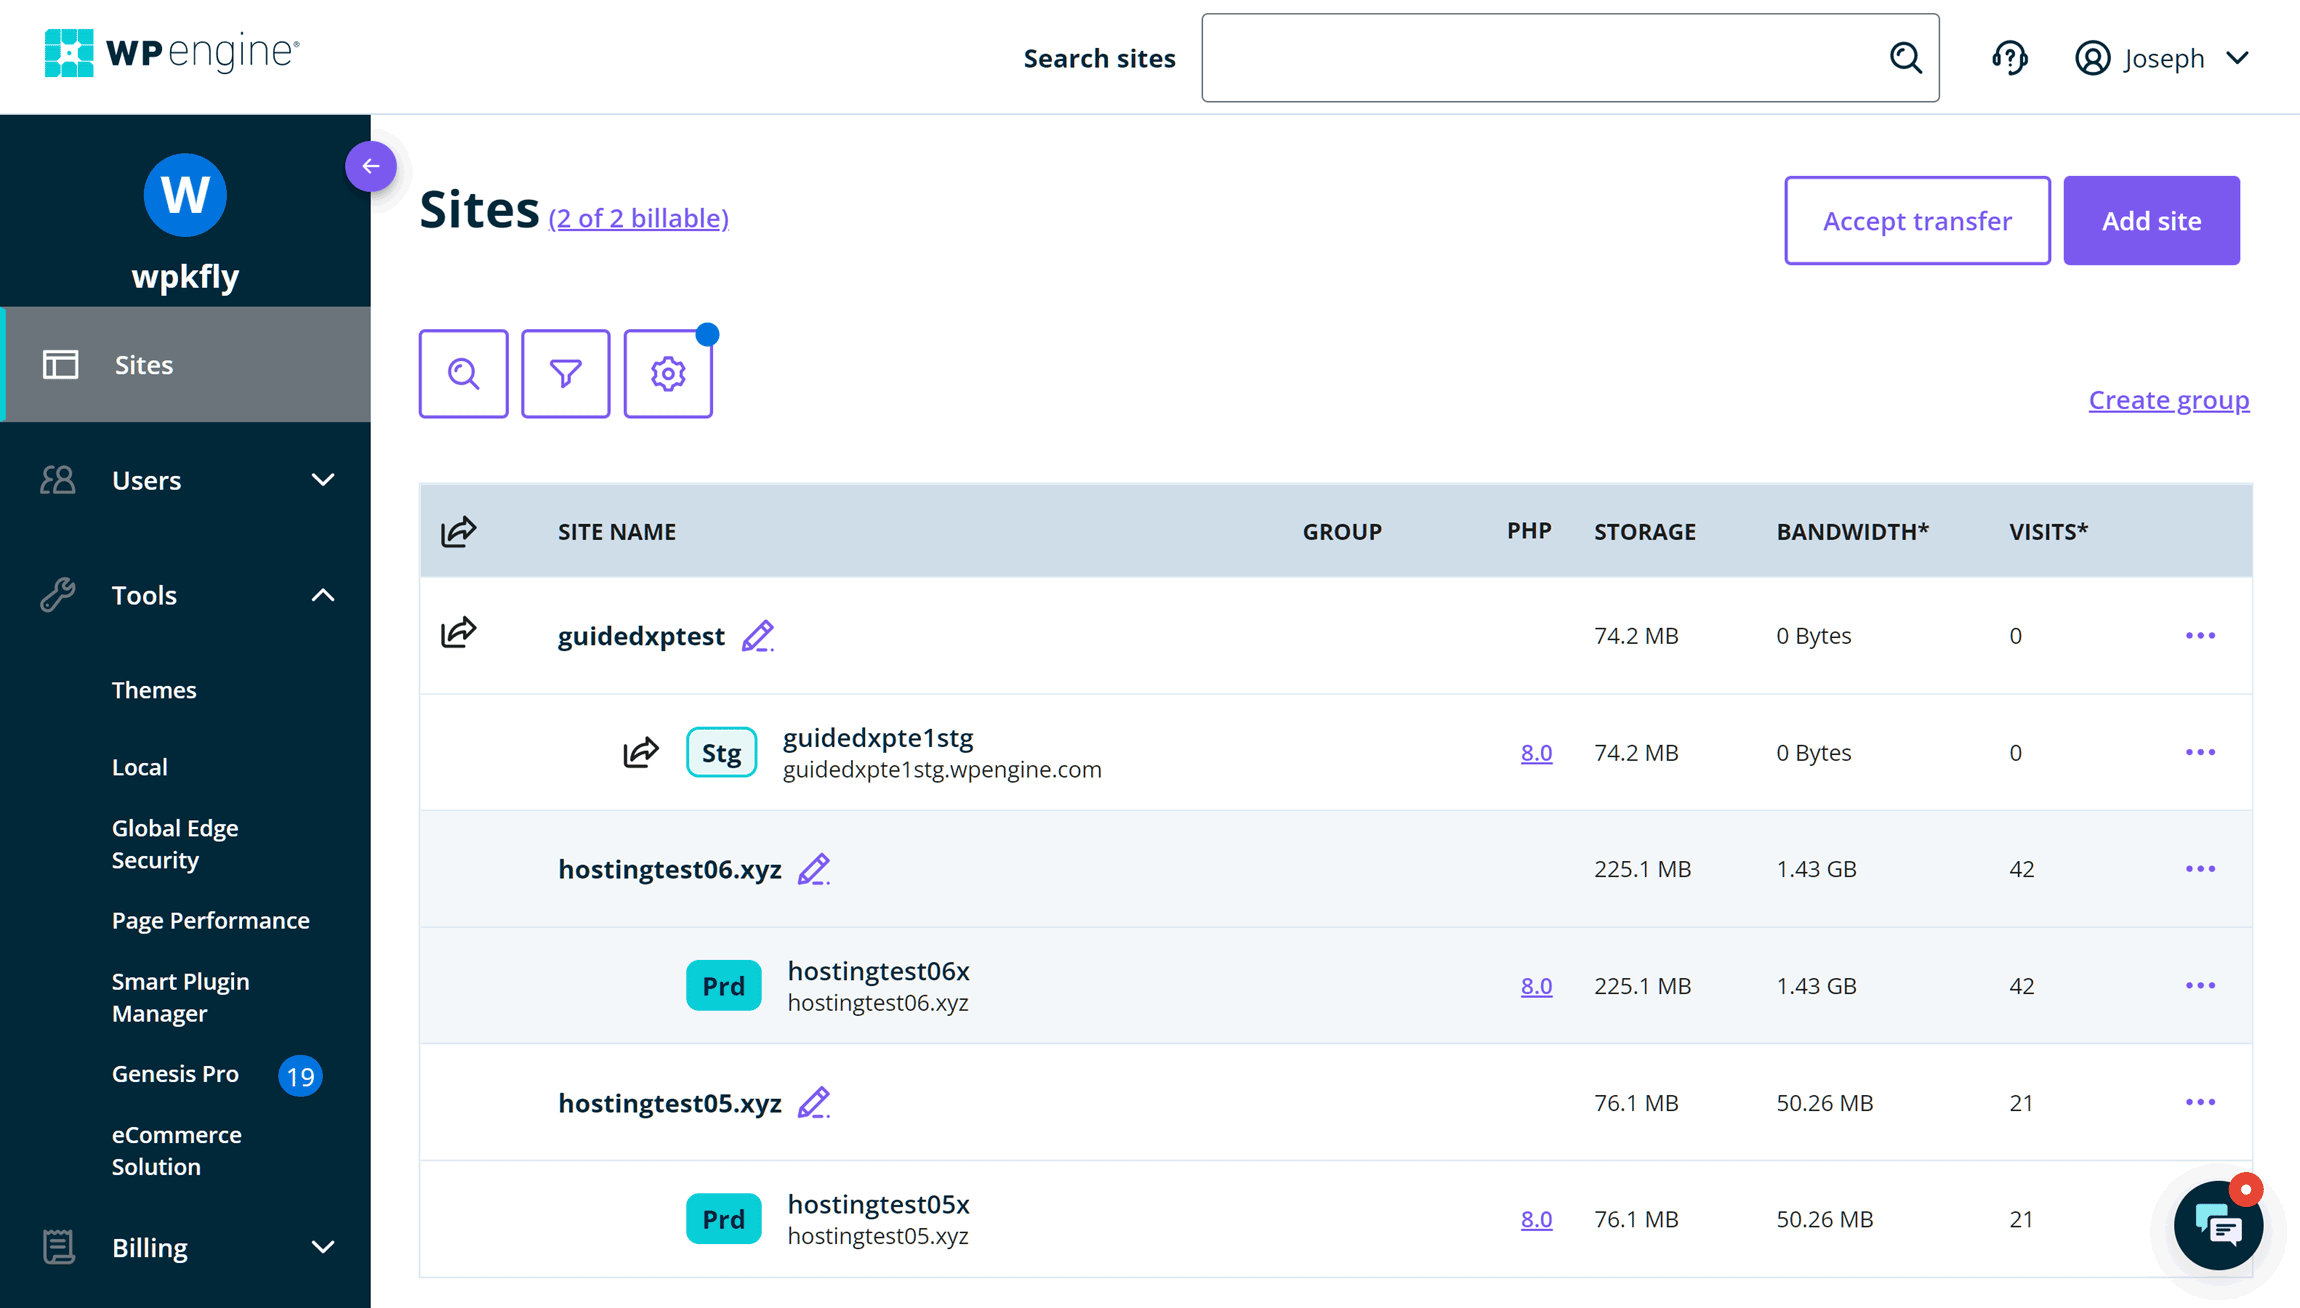Collapse the sidebar with the purple arrow
The image size is (2300, 1308).
tap(371, 166)
